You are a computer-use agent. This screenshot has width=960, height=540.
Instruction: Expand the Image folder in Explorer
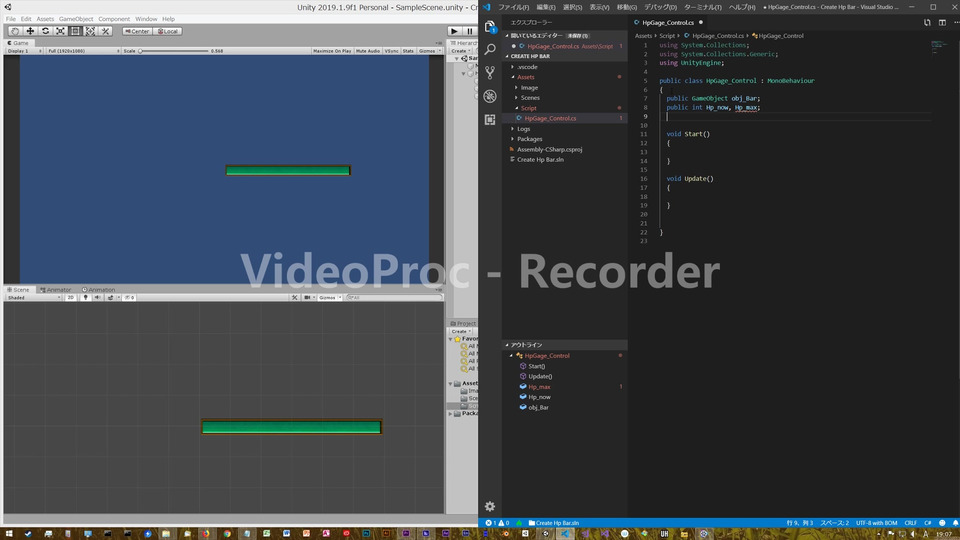click(529, 88)
